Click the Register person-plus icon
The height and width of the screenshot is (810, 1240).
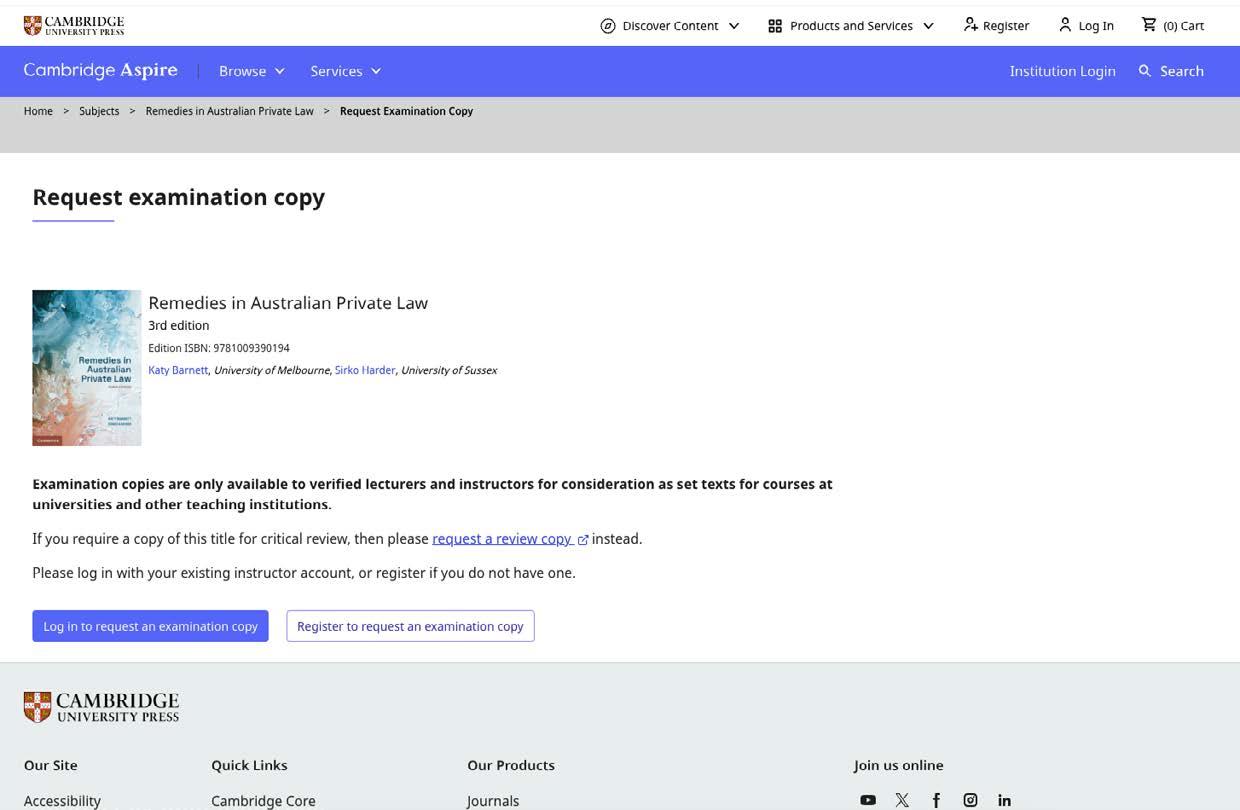pyautogui.click(x=970, y=25)
